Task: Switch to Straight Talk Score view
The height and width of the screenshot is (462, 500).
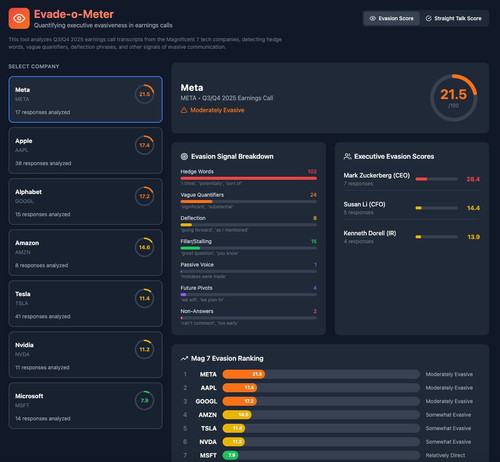Action: (454, 18)
